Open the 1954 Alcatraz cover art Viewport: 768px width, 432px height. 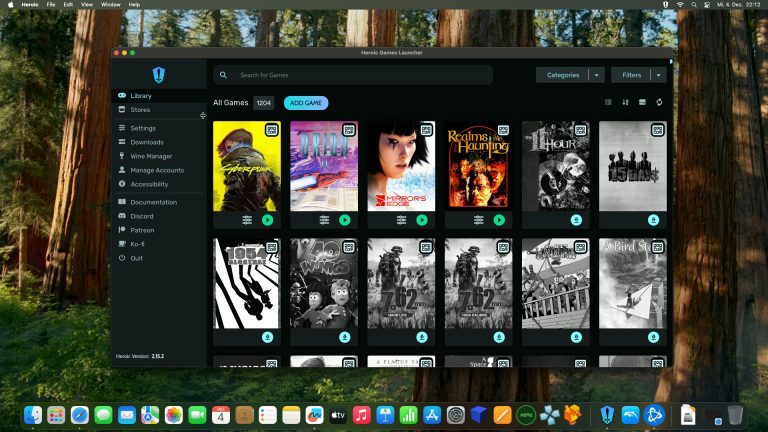247,284
